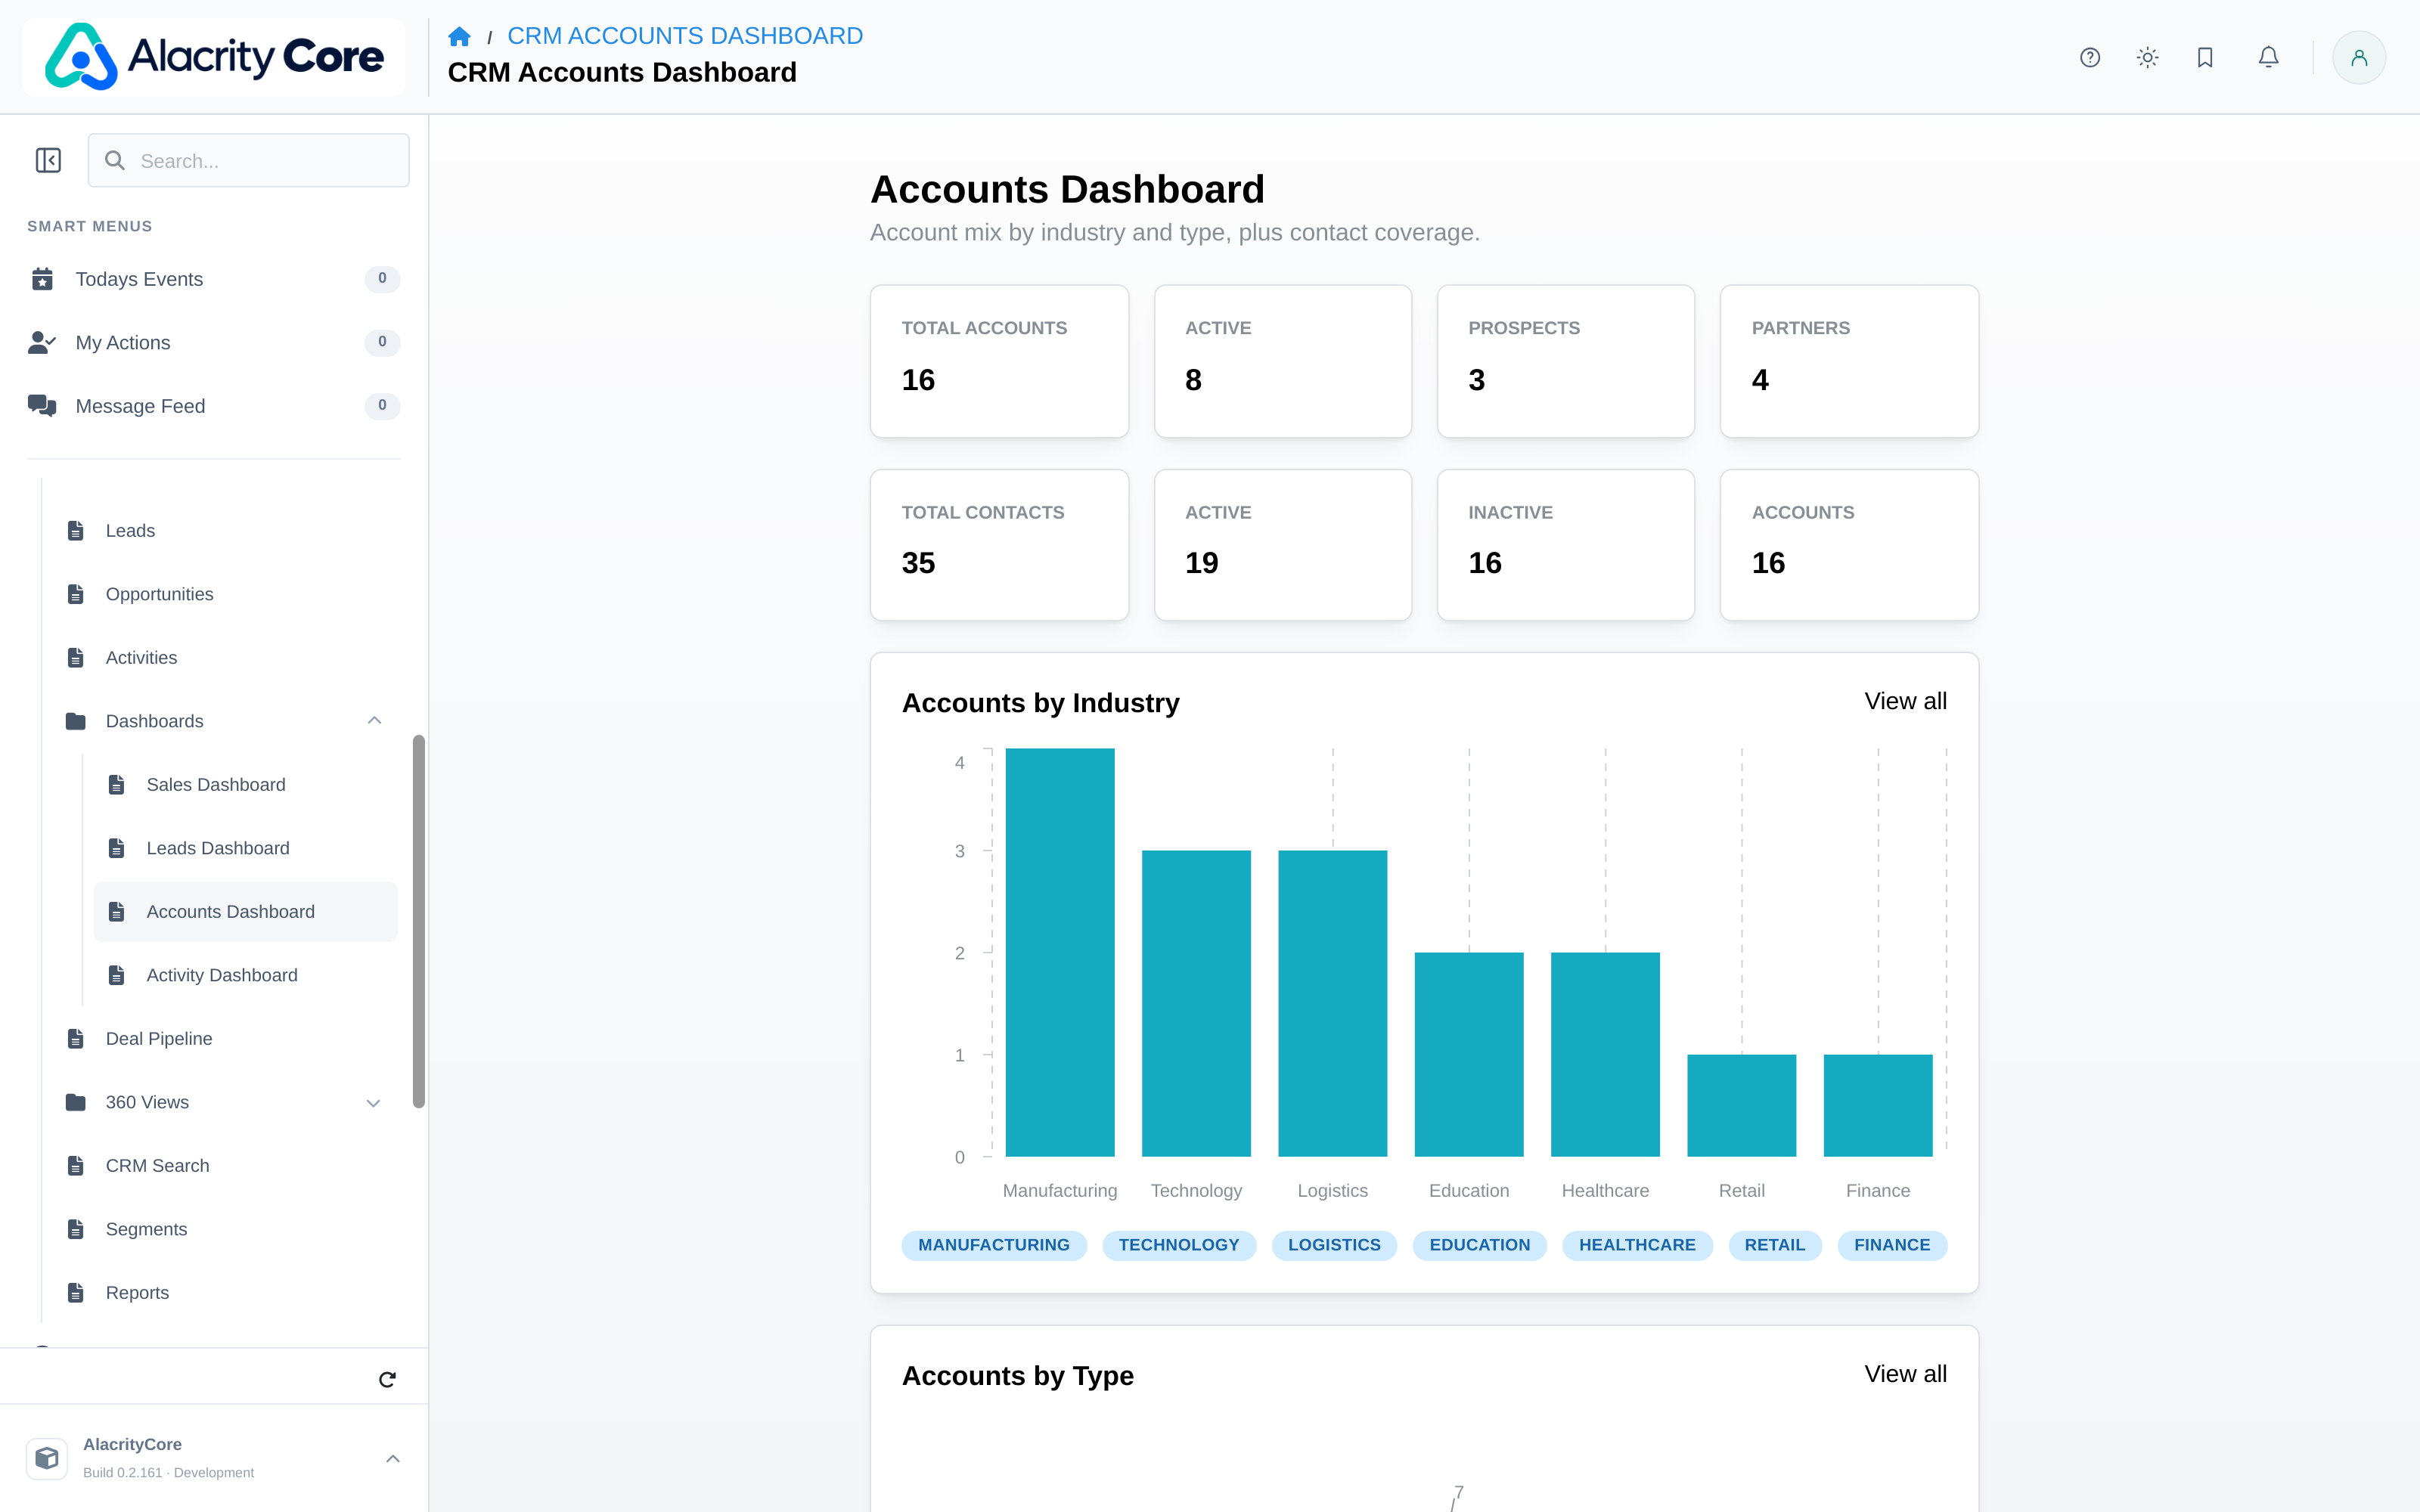
Task: Open Leads Dashboard menu item
Action: tap(246, 848)
